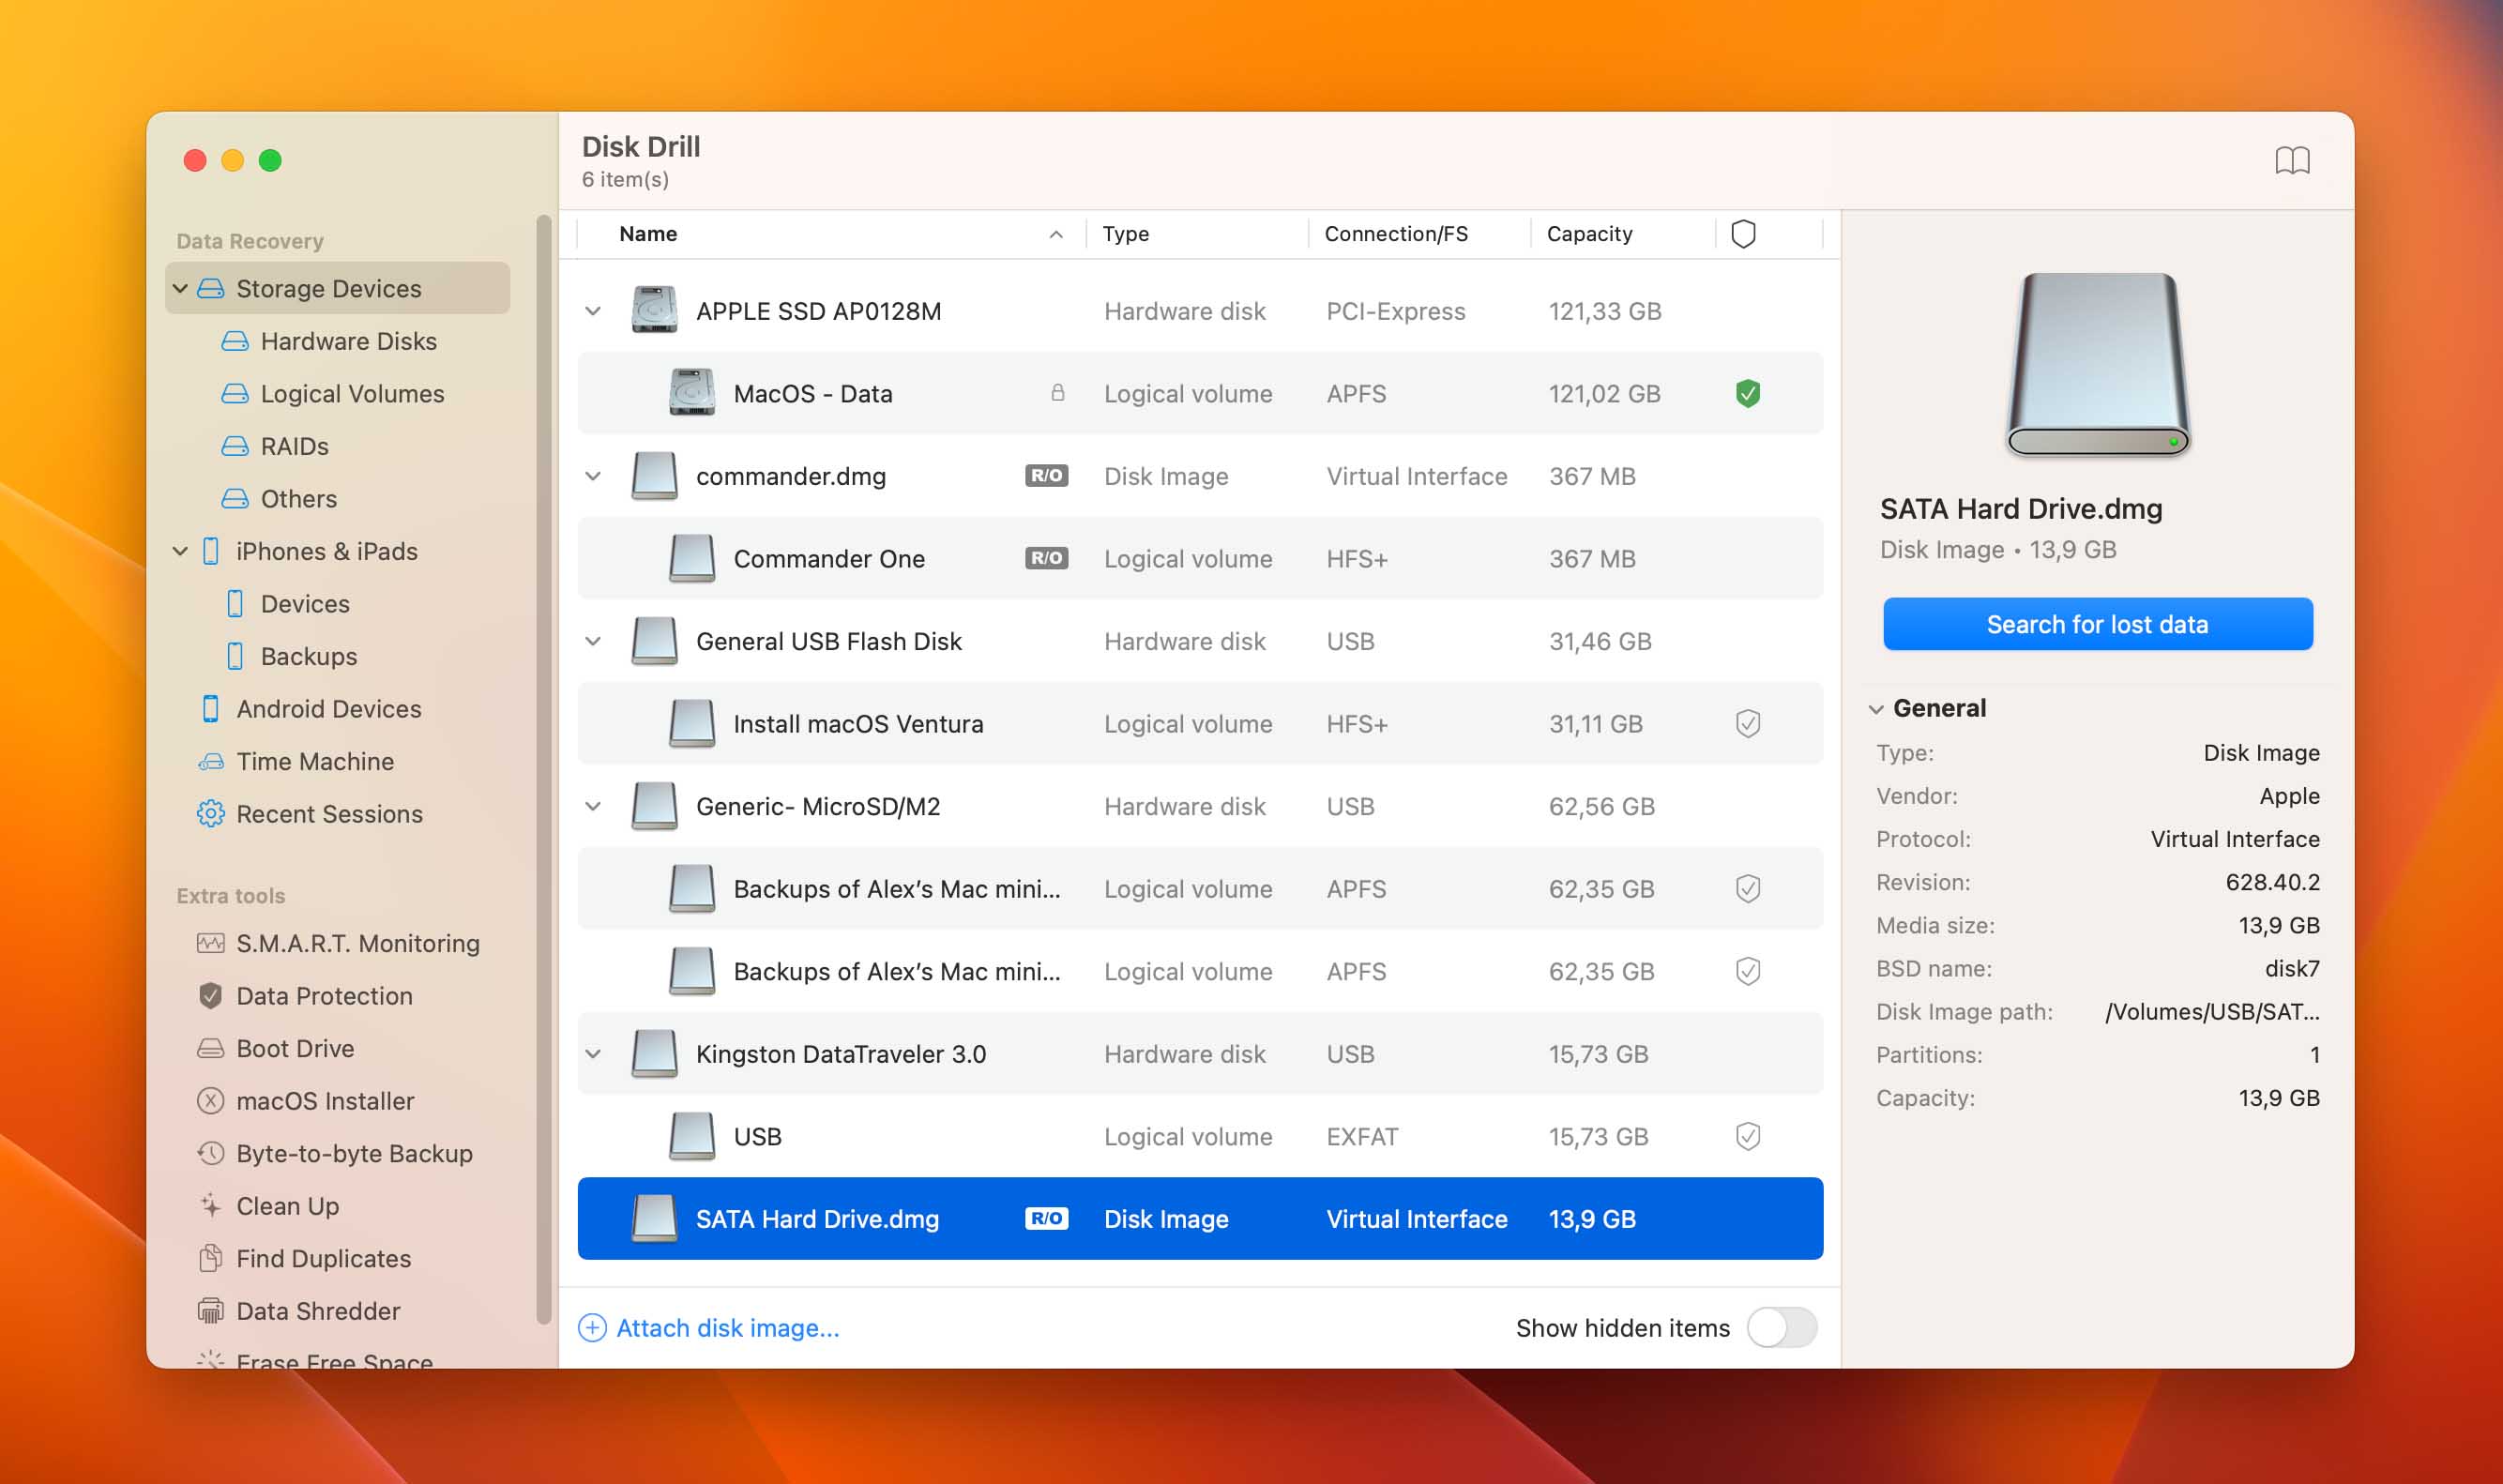Click 121,02 GB capacity cell

(x=1604, y=394)
